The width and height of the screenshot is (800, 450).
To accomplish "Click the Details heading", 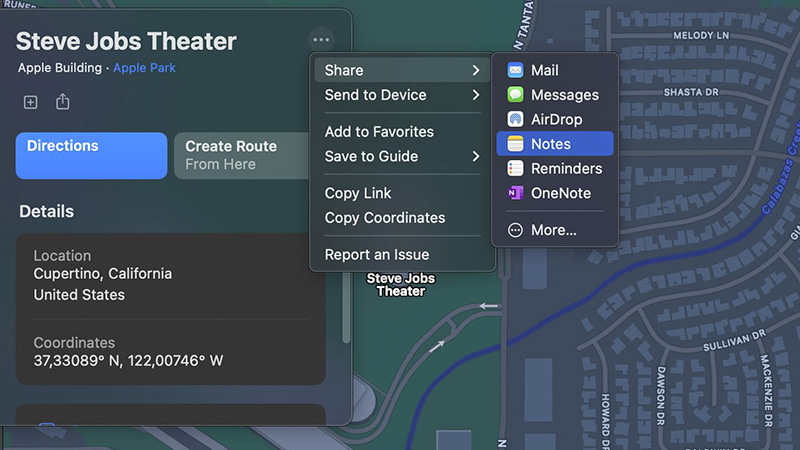I will click(x=46, y=211).
